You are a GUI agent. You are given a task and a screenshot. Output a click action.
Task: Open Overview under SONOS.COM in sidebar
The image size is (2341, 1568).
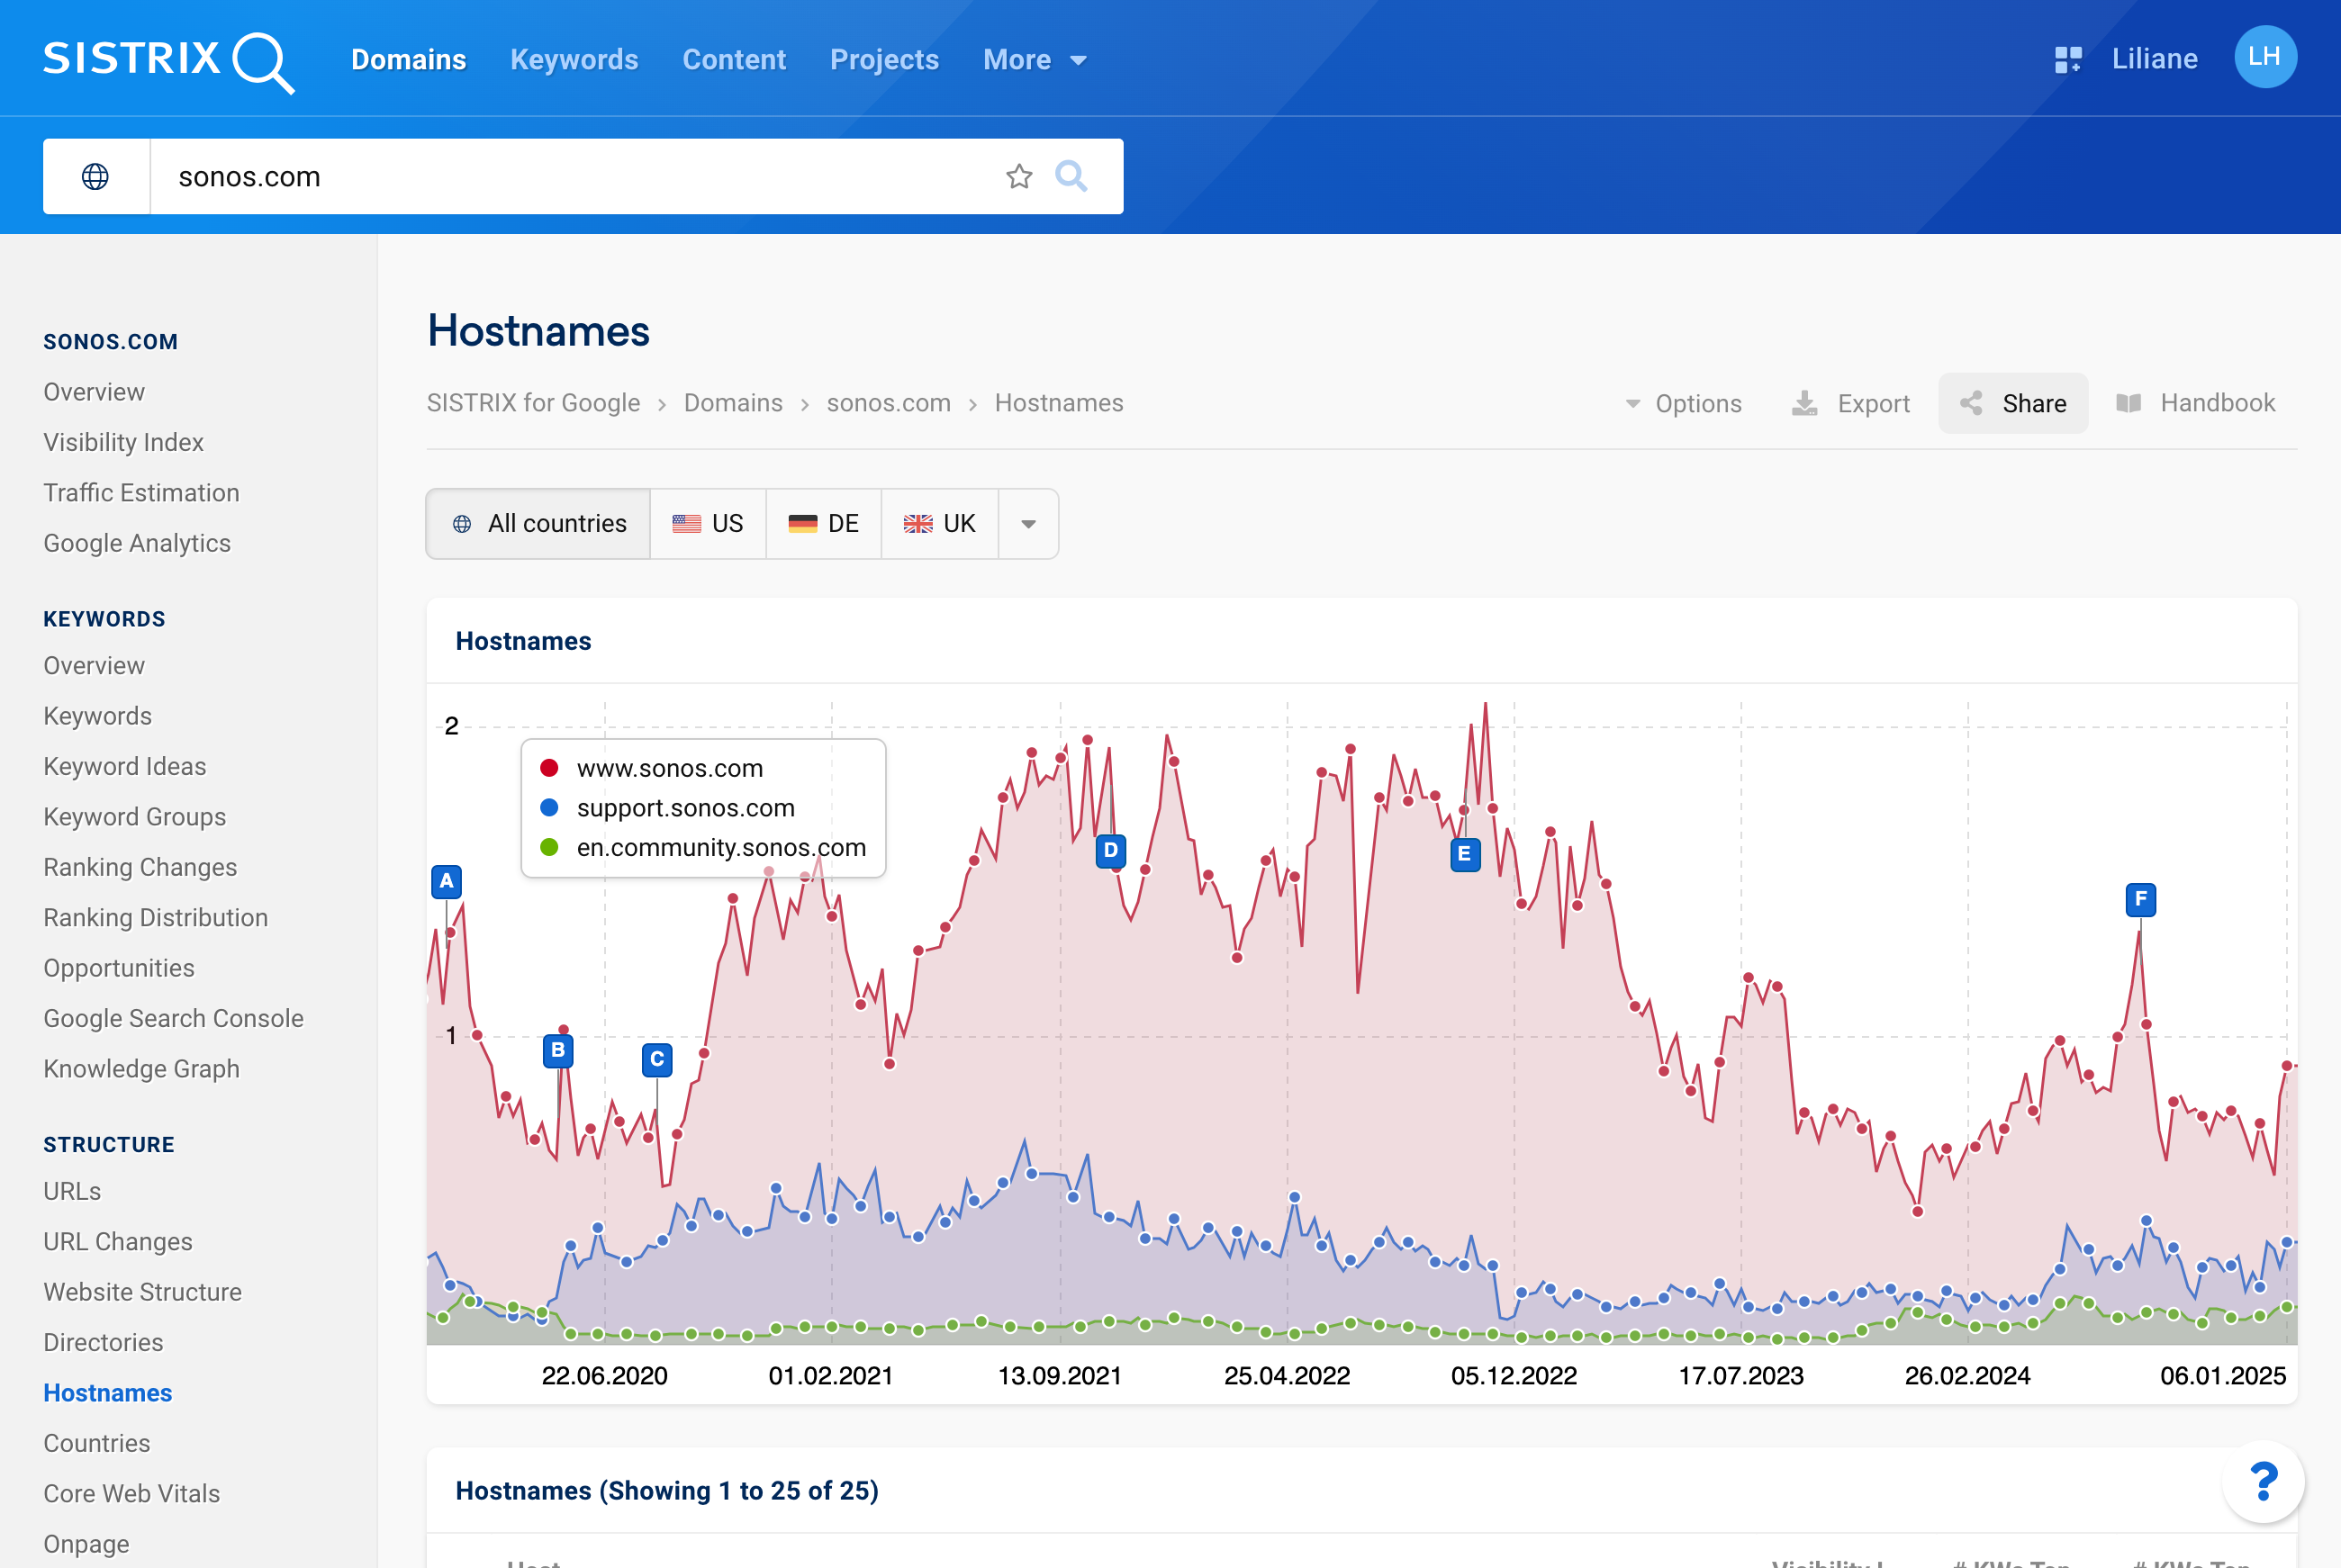94,392
